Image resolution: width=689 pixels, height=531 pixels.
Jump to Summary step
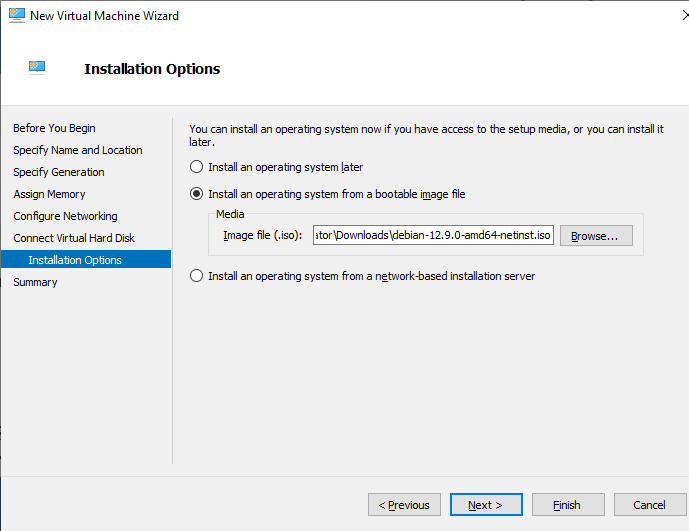click(x=35, y=282)
